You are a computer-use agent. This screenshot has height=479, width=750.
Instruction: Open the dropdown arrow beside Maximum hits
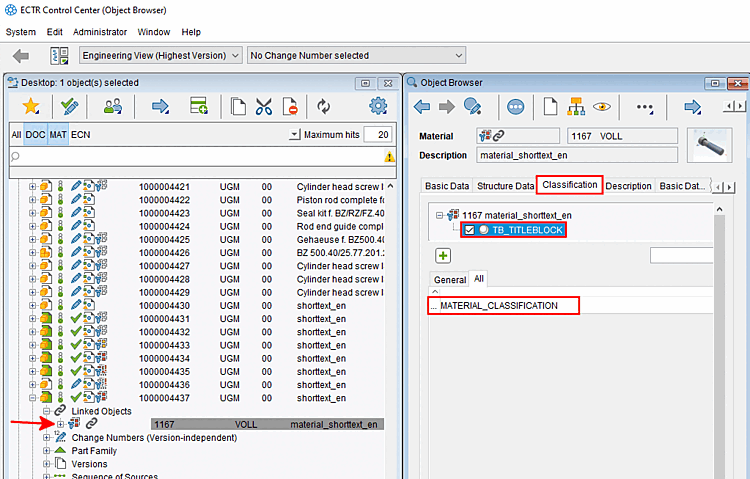(295, 134)
